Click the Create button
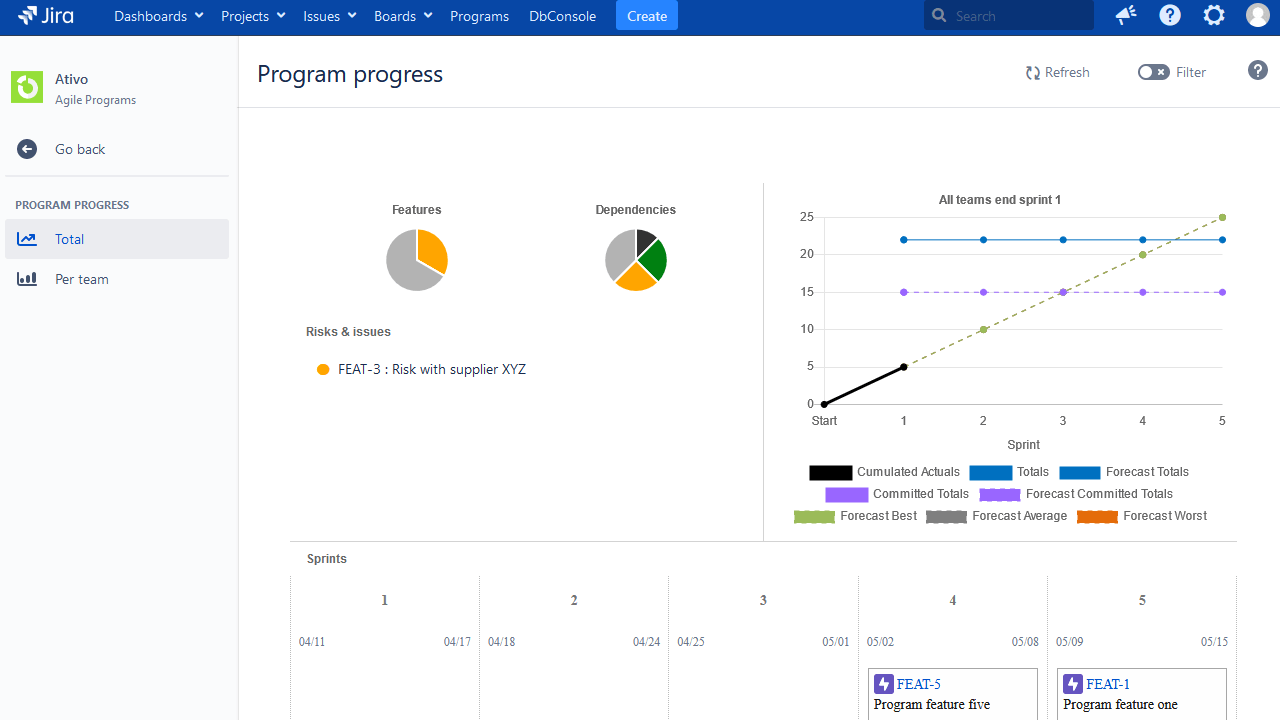 (x=646, y=15)
